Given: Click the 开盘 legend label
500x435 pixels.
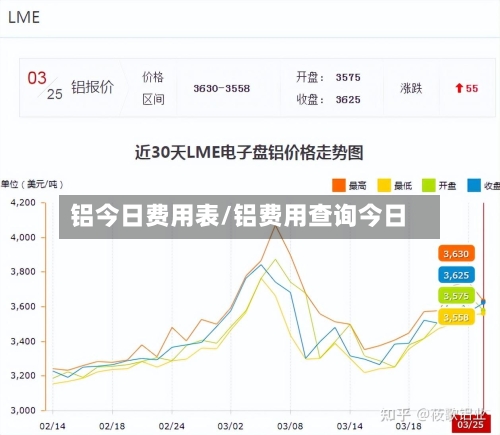Looking at the screenshot, I should [x=447, y=186].
